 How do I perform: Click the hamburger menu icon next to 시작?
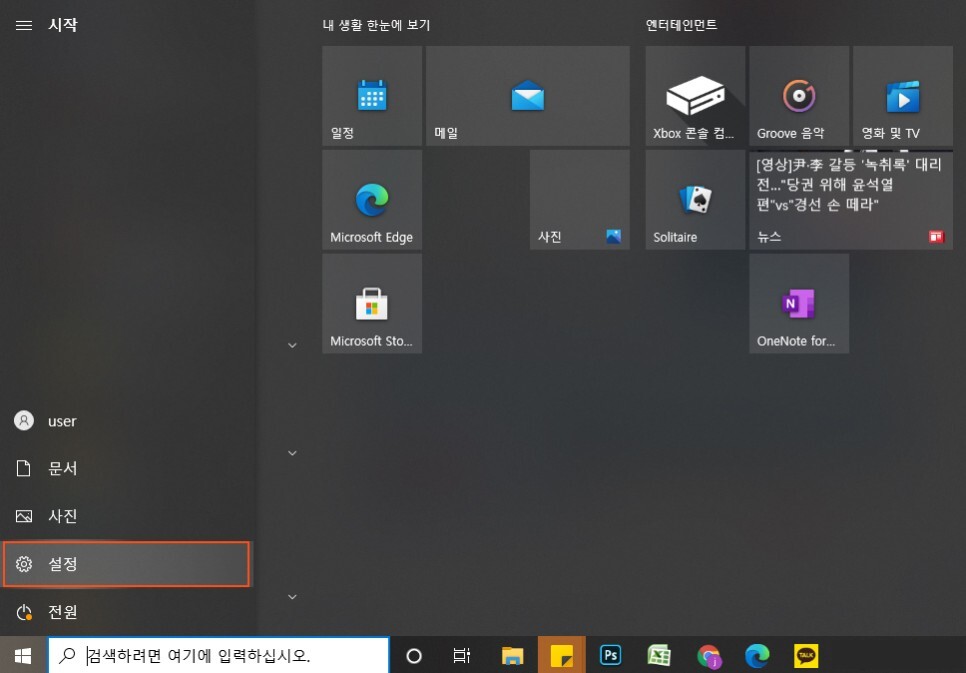24,25
